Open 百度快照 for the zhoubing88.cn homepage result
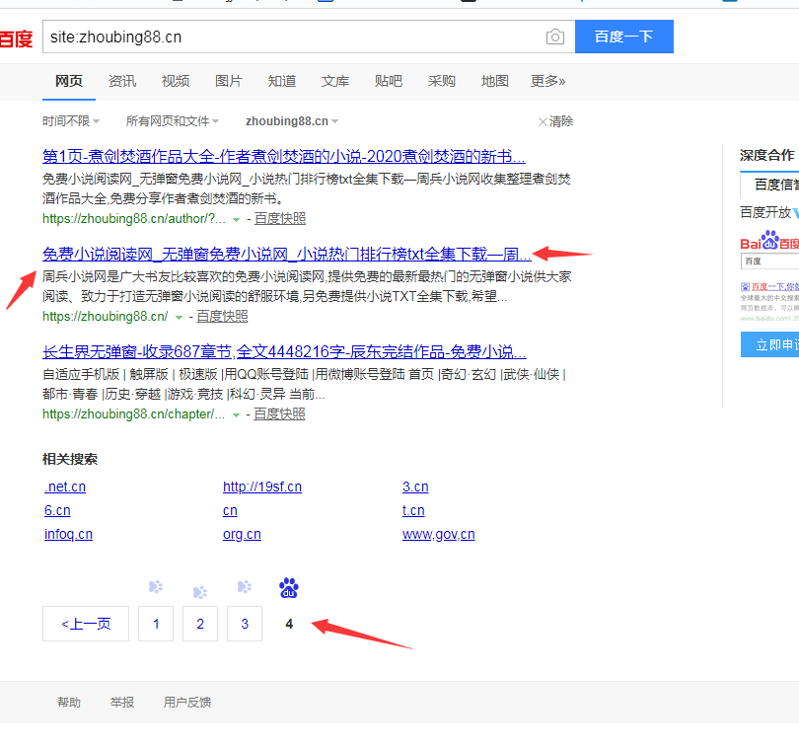 click(x=223, y=316)
